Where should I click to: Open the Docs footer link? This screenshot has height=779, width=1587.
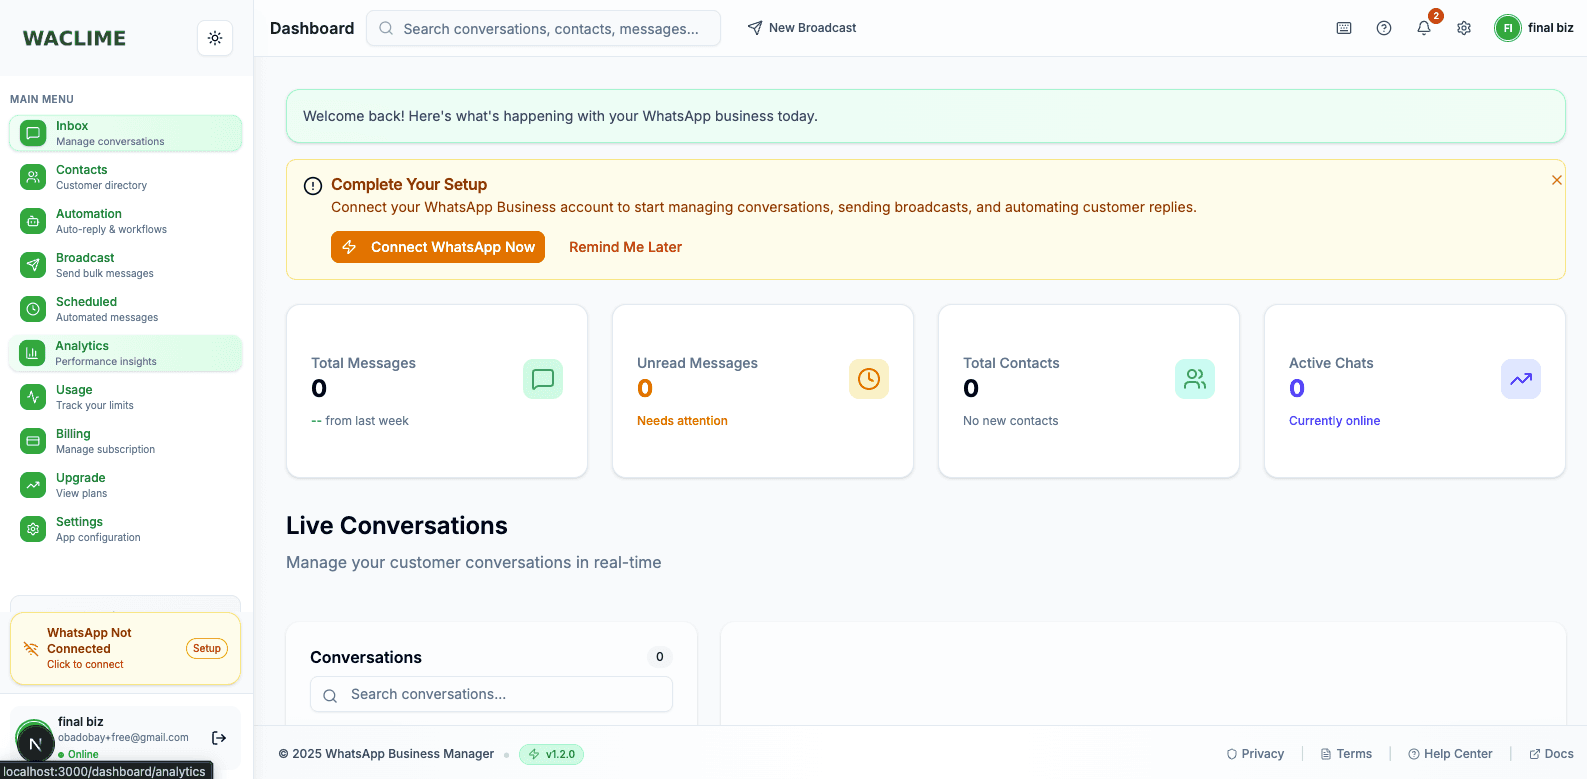tap(1551, 754)
